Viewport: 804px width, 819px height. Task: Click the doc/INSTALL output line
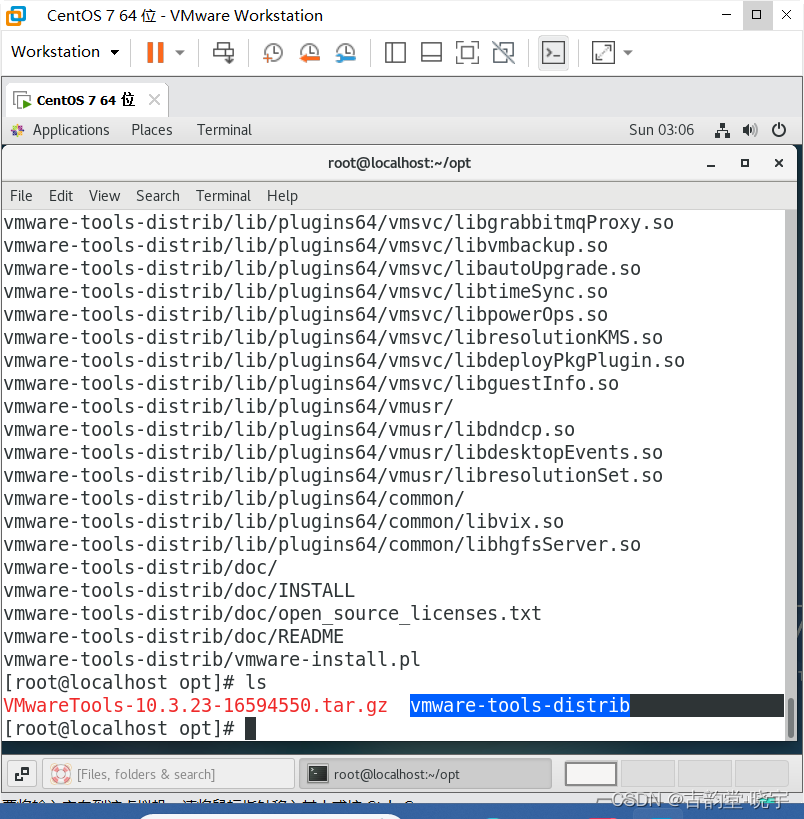[x=179, y=590]
